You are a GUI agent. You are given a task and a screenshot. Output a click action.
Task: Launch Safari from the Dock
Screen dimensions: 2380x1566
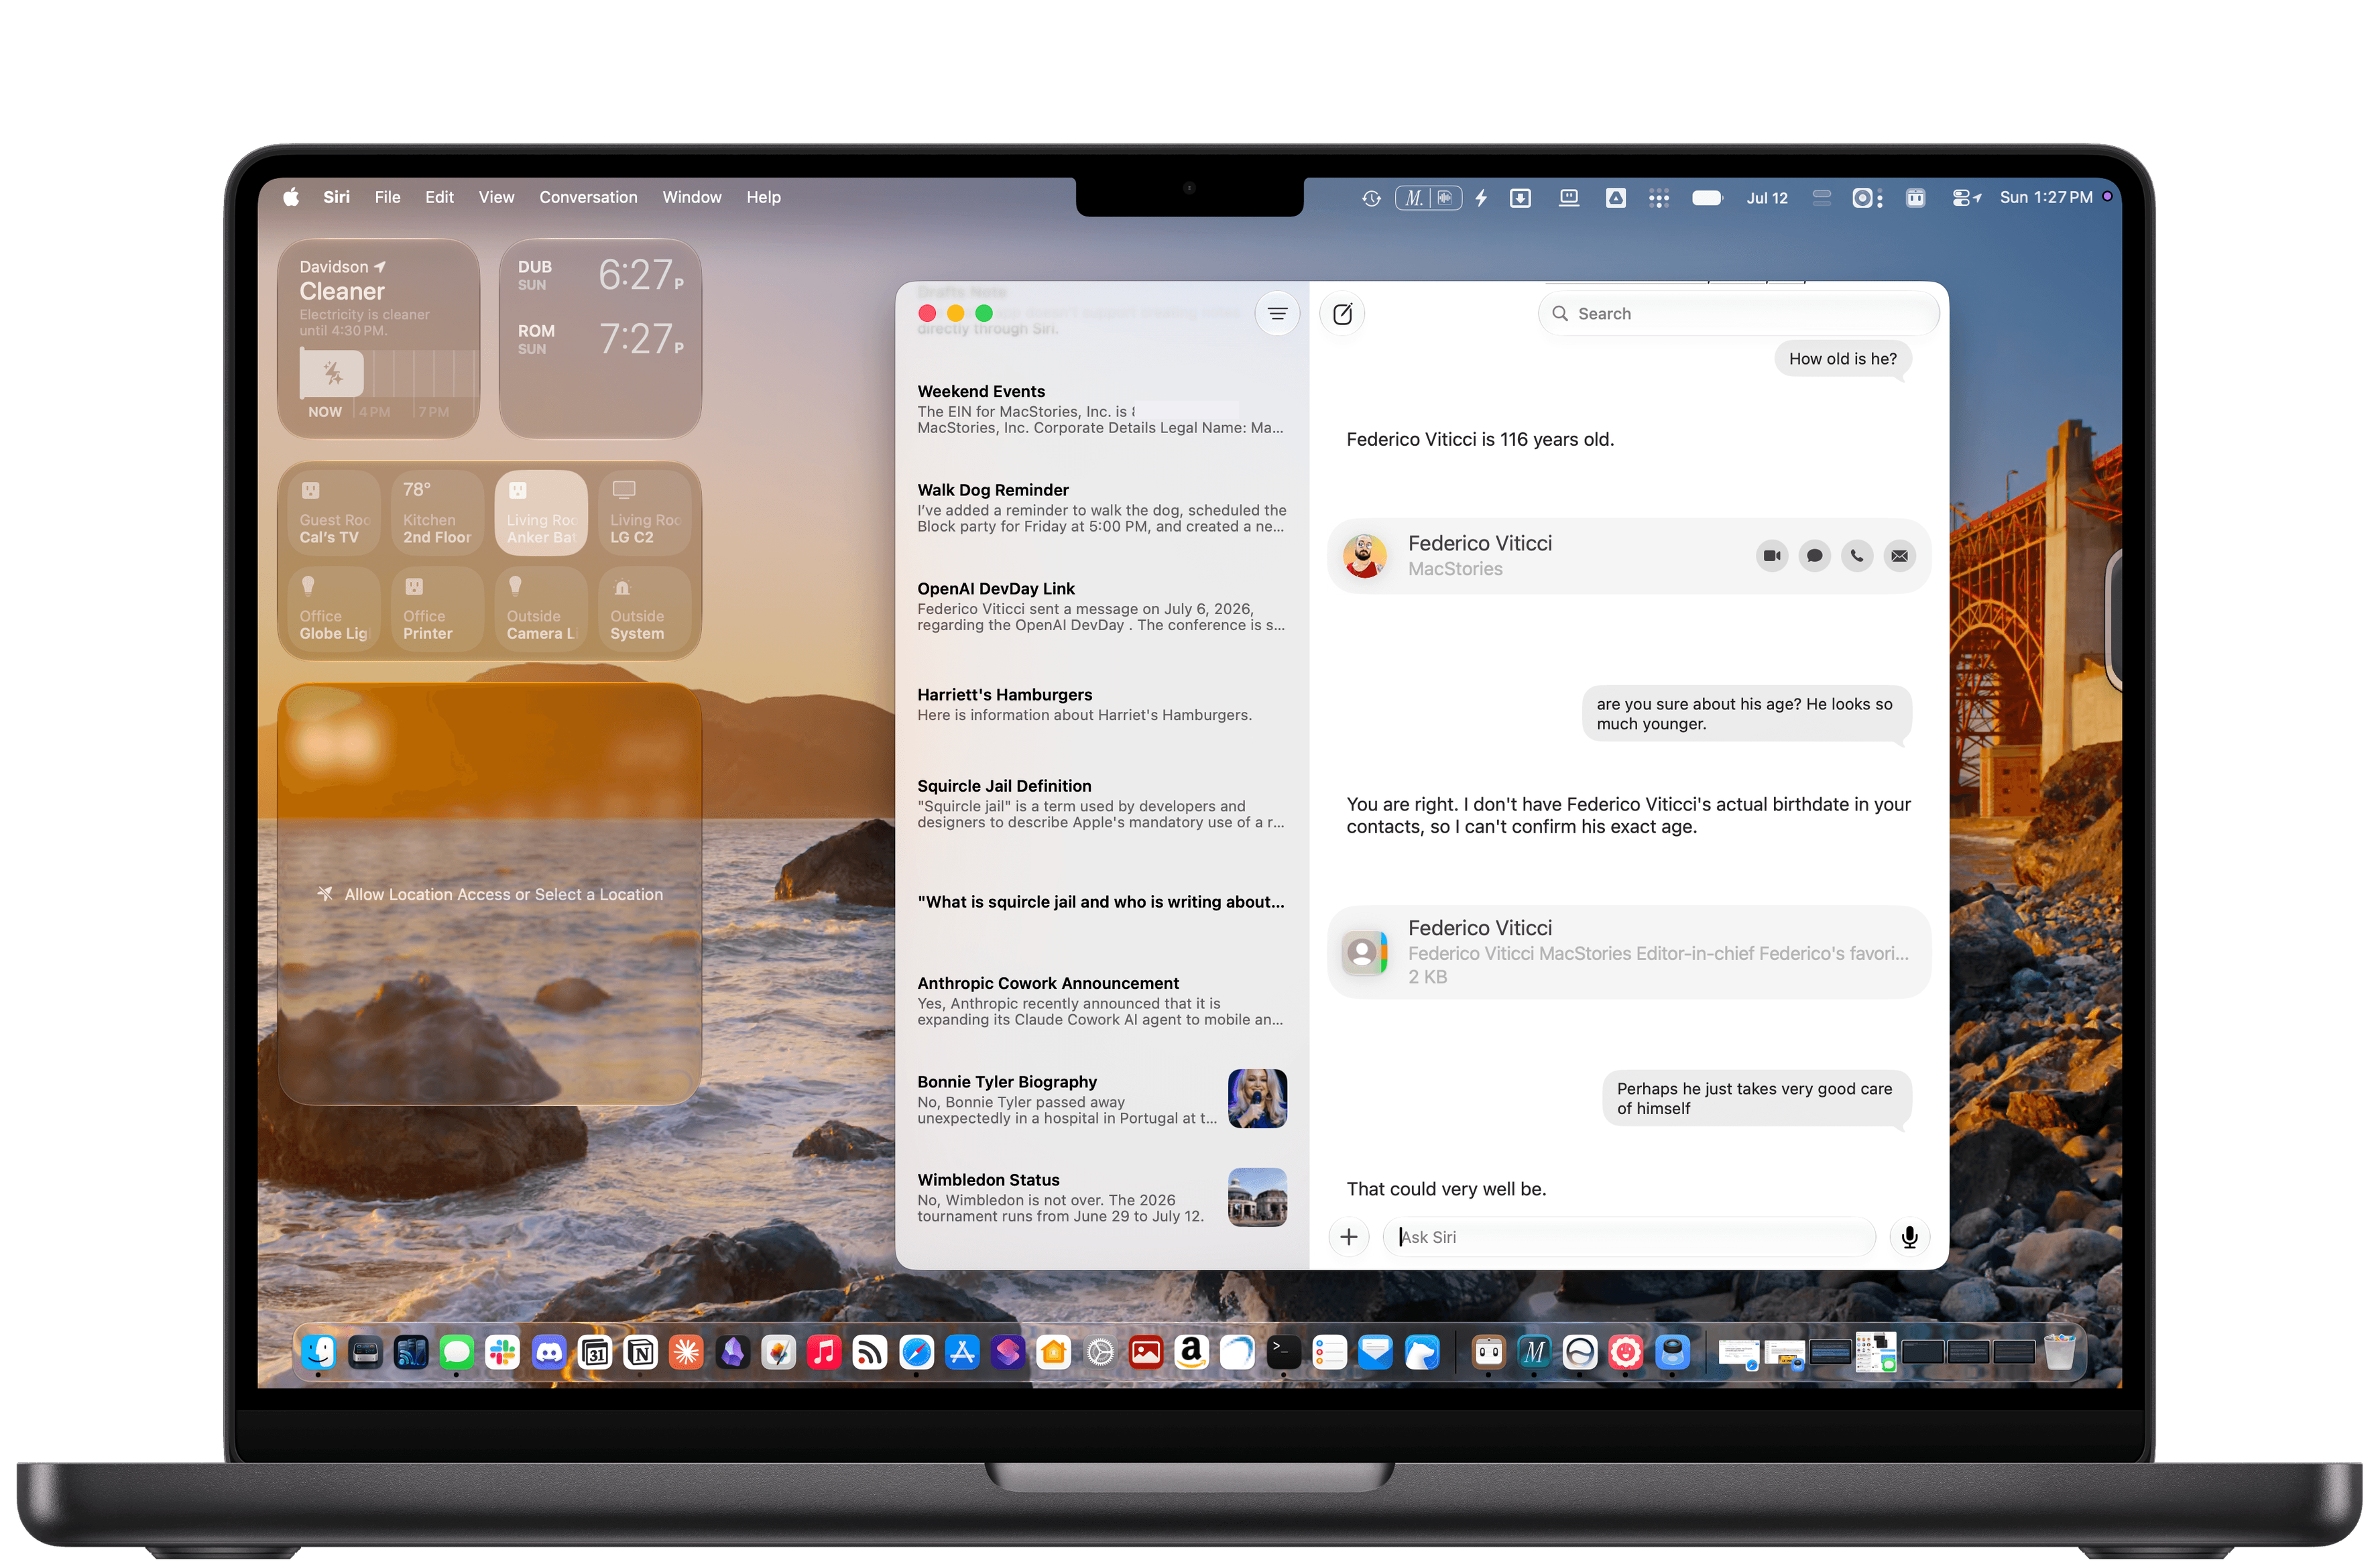(916, 1353)
